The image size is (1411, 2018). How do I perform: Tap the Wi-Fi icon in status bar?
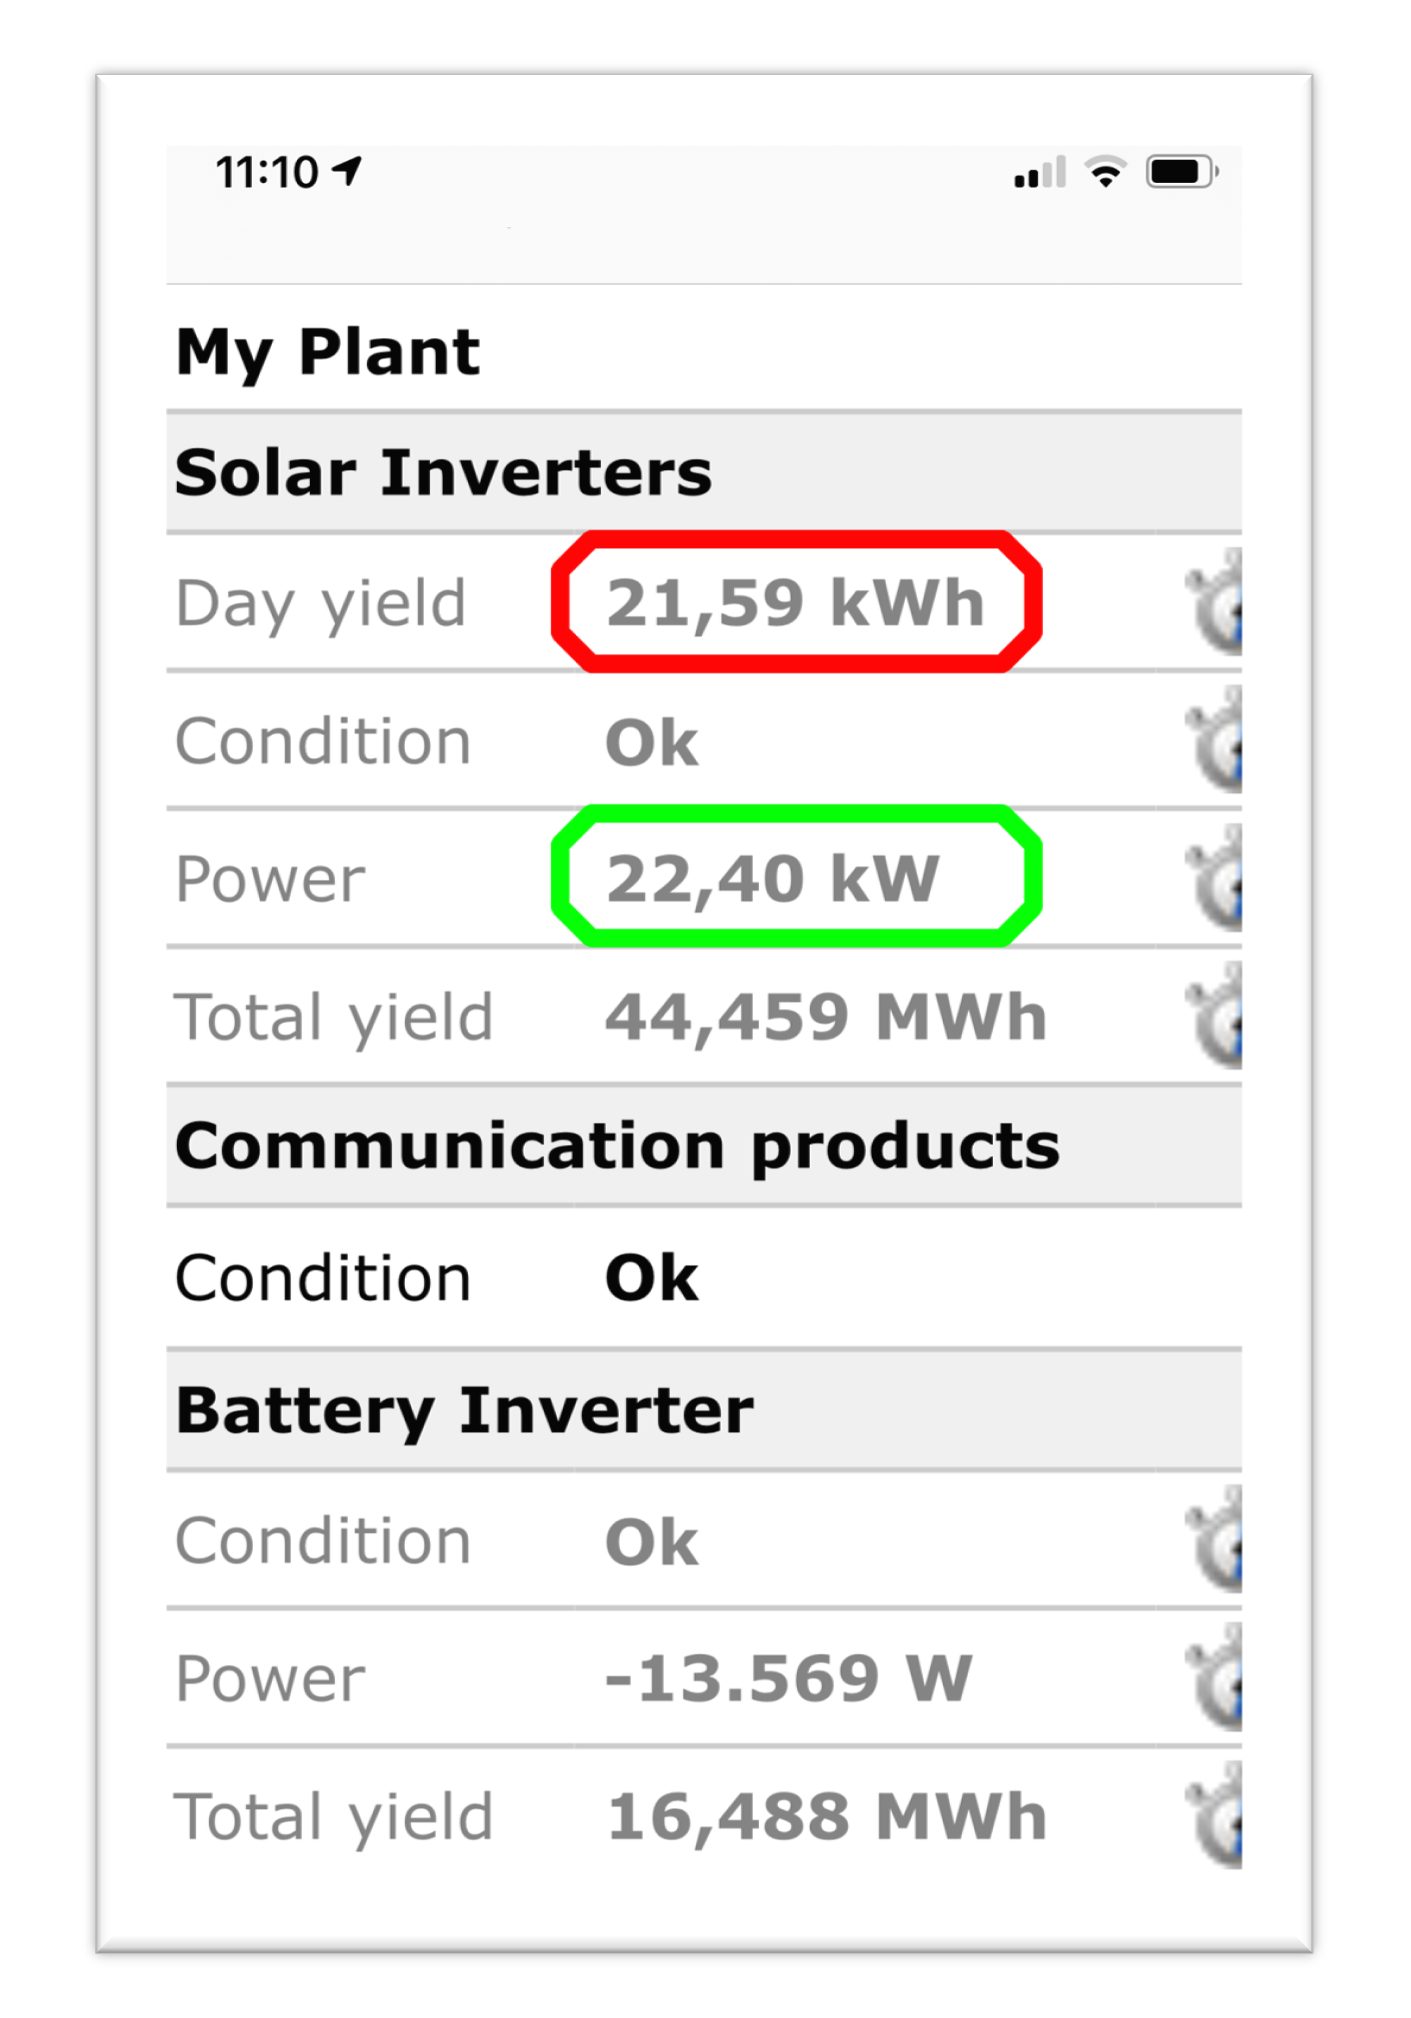pyautogui.click(x=1105, y=172)
